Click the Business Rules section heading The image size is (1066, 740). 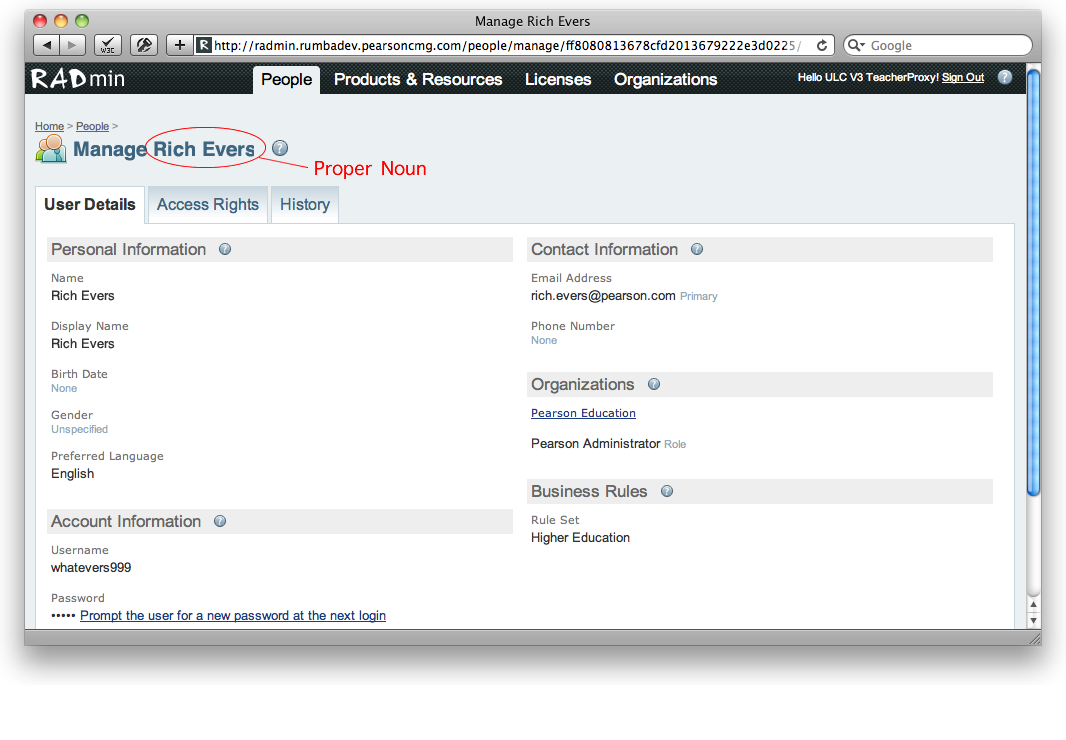point(589,491)
